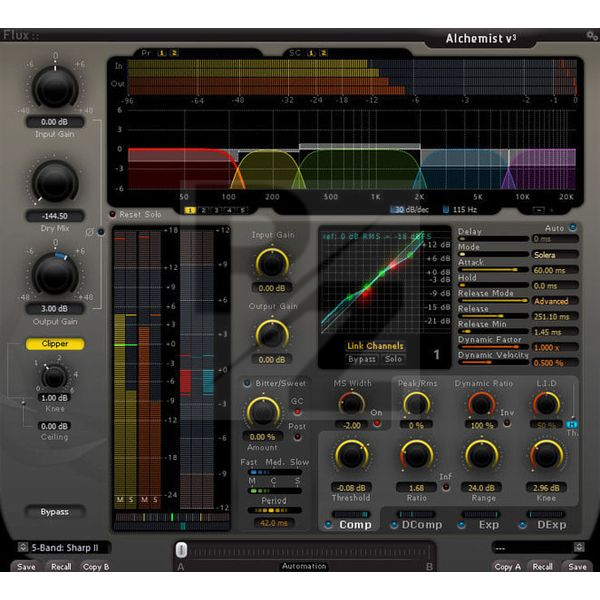Screen dimensions: 600x600
Task: Click the blue H Th. handle
Action: [x=572, y=424]
